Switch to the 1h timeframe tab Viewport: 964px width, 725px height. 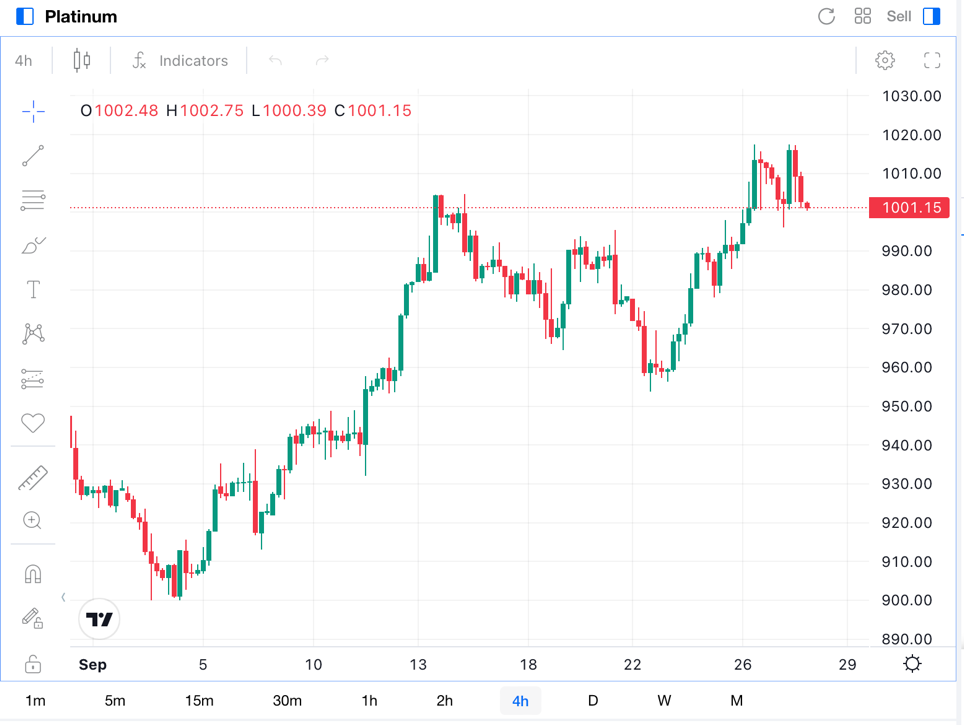[x=369, y=701]
